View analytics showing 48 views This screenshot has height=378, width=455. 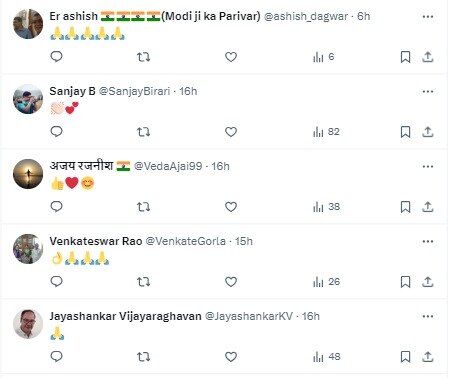pyautogui.click(x=327, y=357)
